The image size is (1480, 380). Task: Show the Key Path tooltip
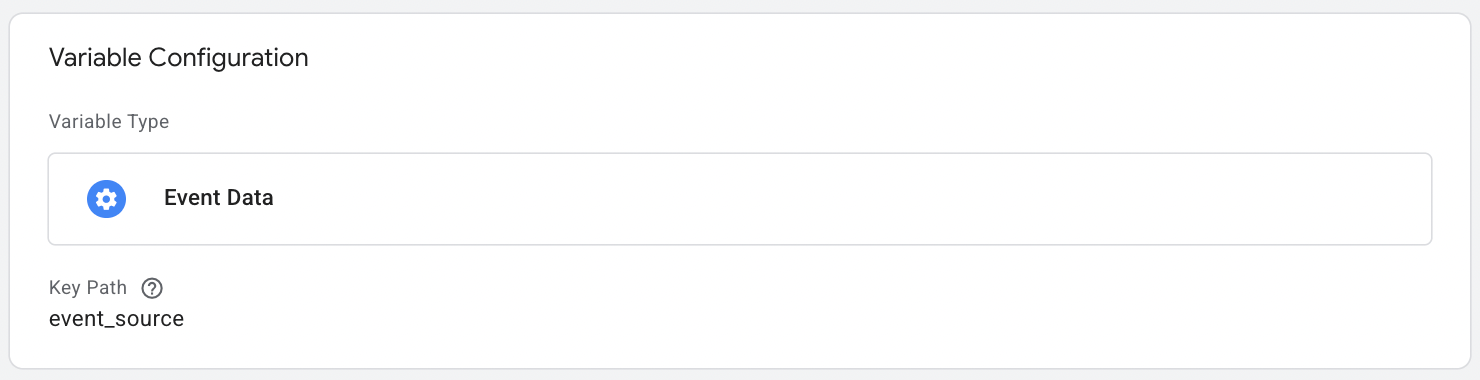[152, 288]
